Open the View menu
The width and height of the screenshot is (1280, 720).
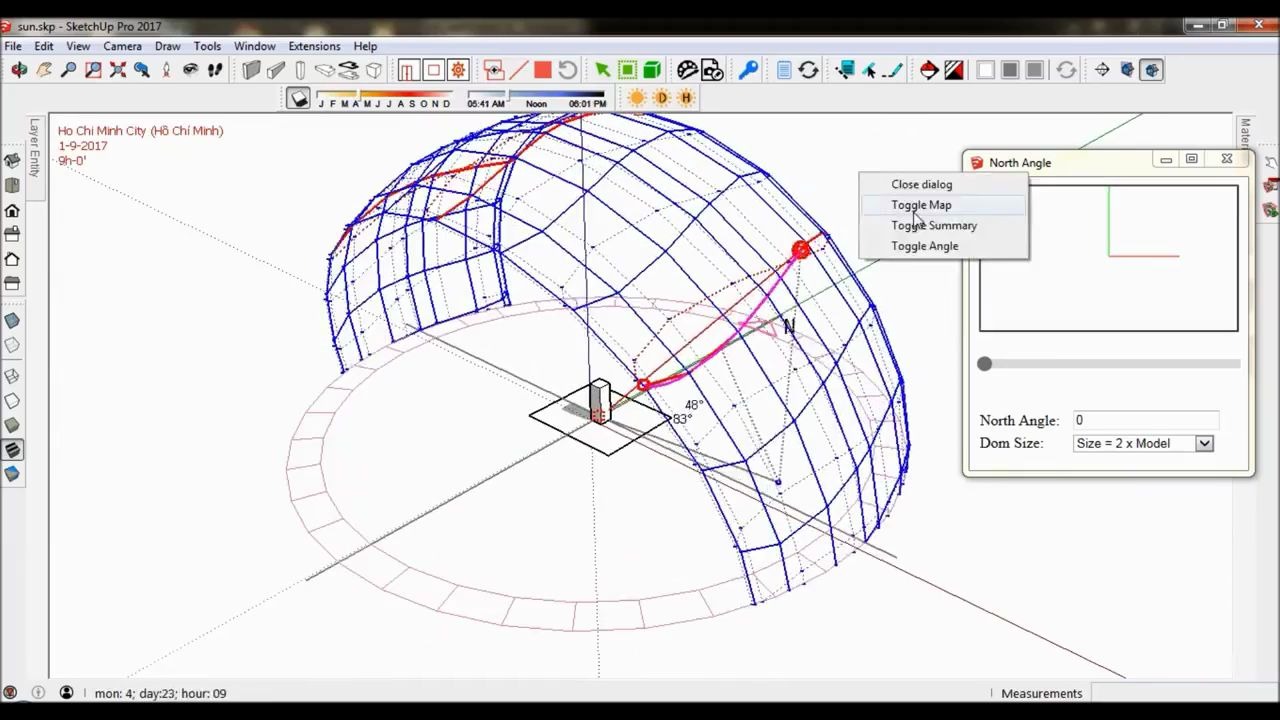(78, 46)
